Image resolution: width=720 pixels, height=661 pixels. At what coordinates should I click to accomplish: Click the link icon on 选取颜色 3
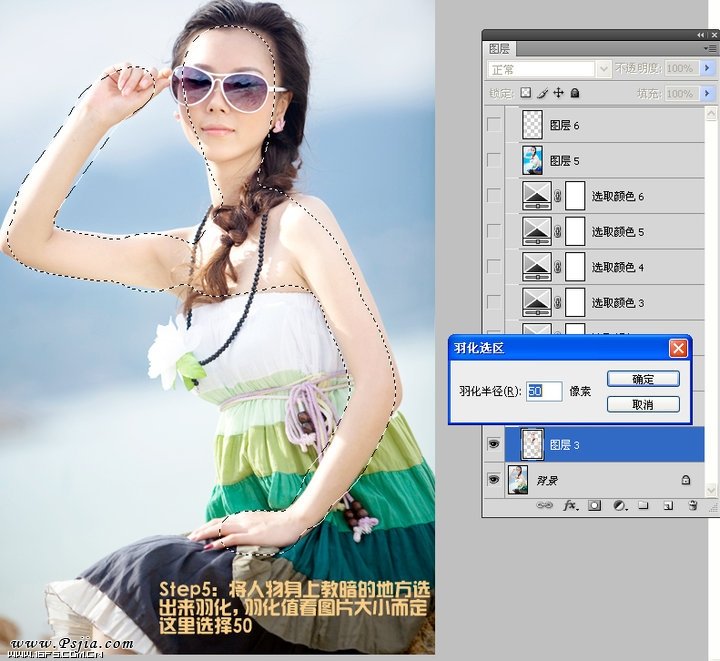coord(558,302)
